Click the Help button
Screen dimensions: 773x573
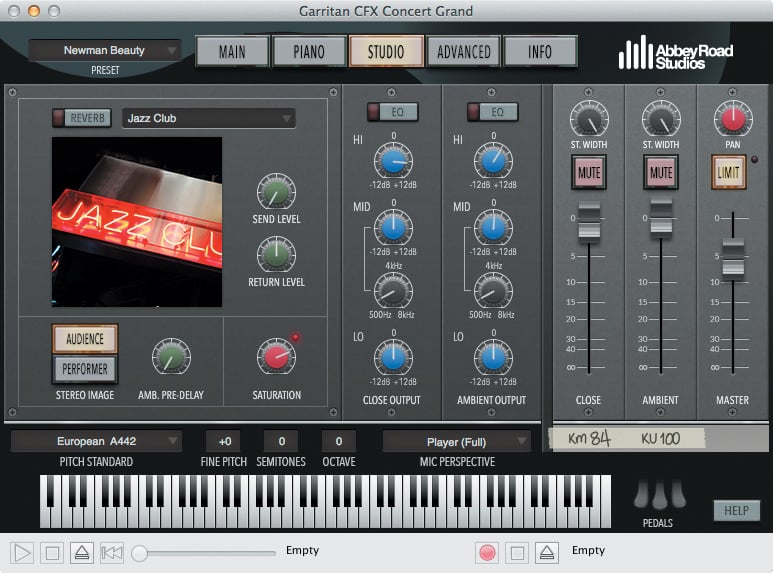736,510
